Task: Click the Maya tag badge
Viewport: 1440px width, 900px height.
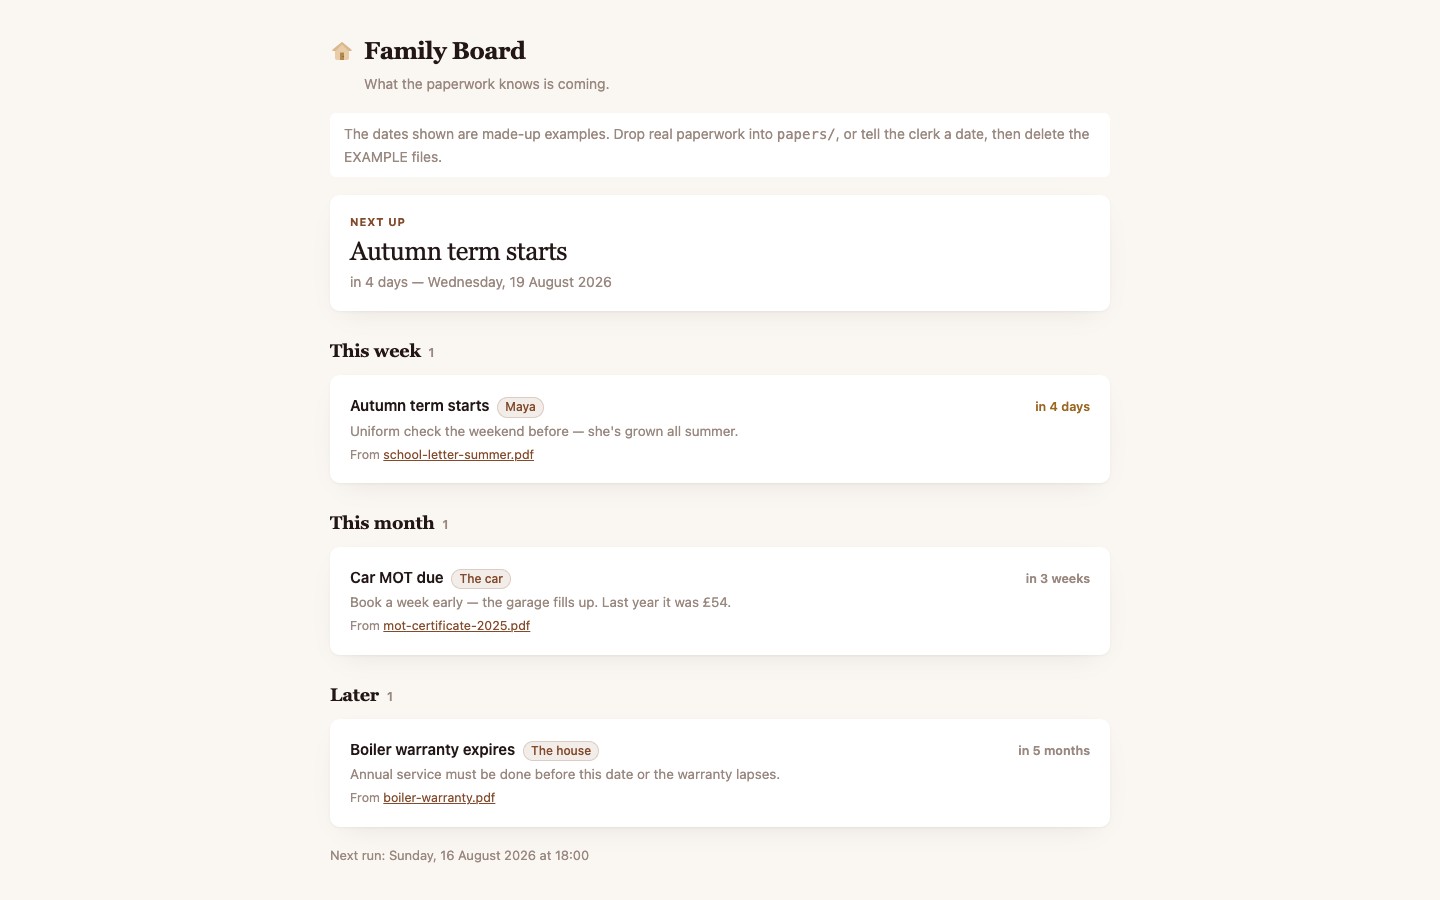Action: pyautogui.click(x=520, y=407)
